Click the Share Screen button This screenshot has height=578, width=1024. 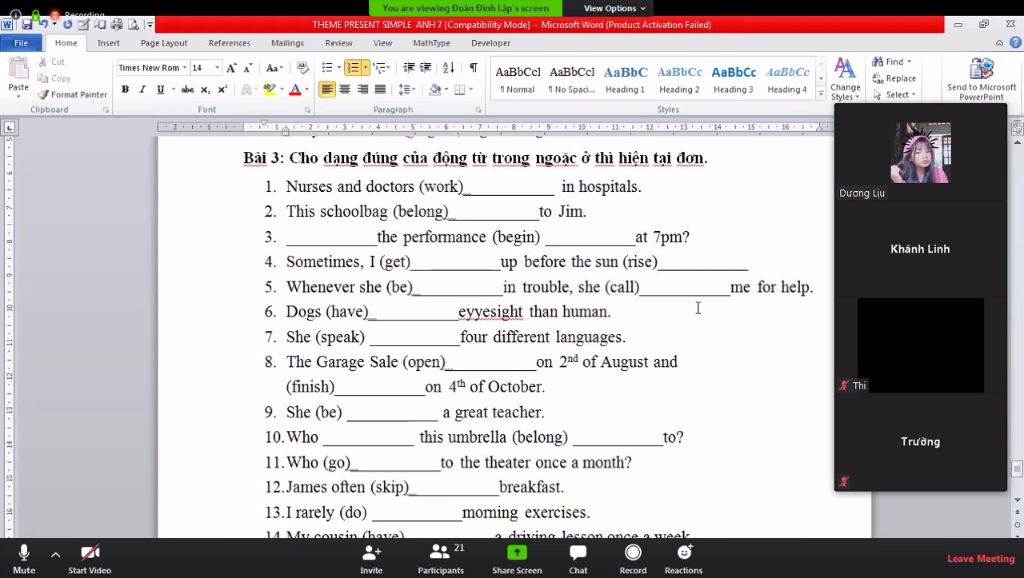[x=517, y=559]
